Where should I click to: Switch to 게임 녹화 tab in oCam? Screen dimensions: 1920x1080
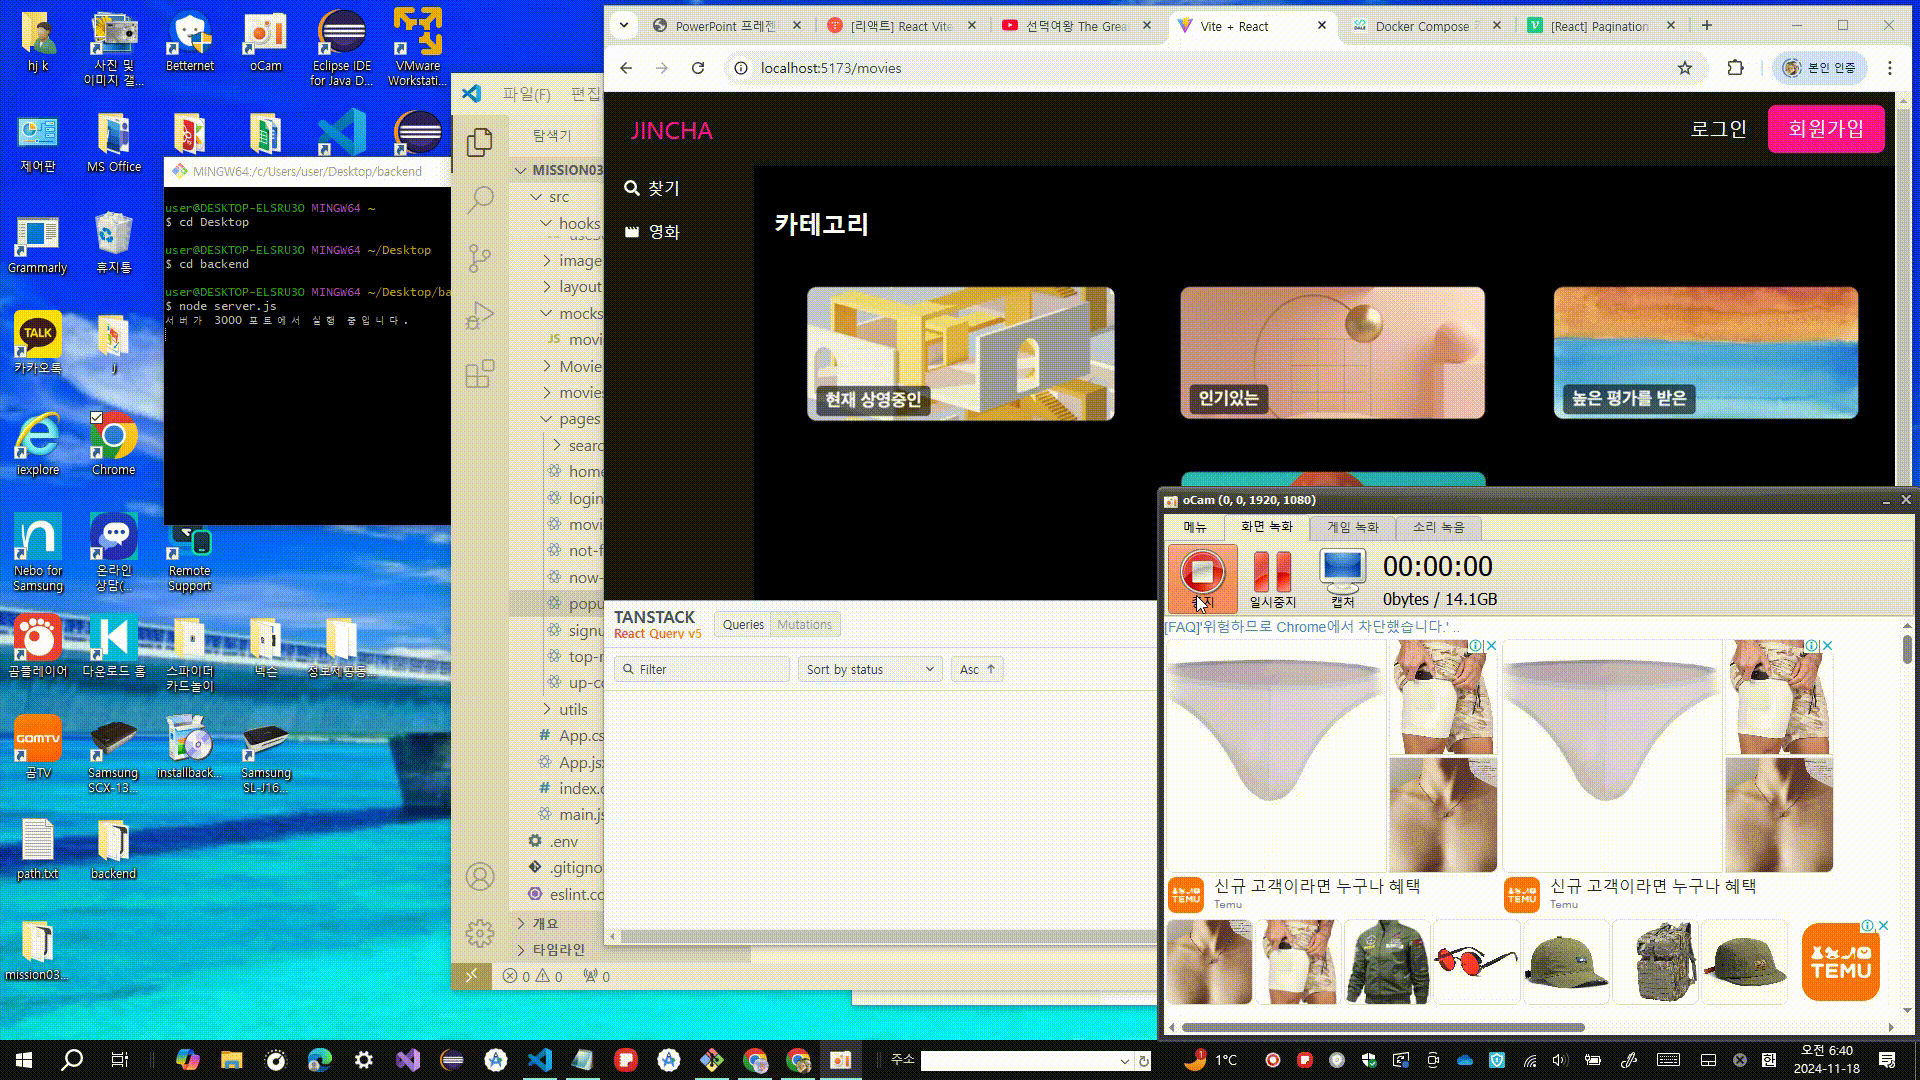(x=1352, y=527)
